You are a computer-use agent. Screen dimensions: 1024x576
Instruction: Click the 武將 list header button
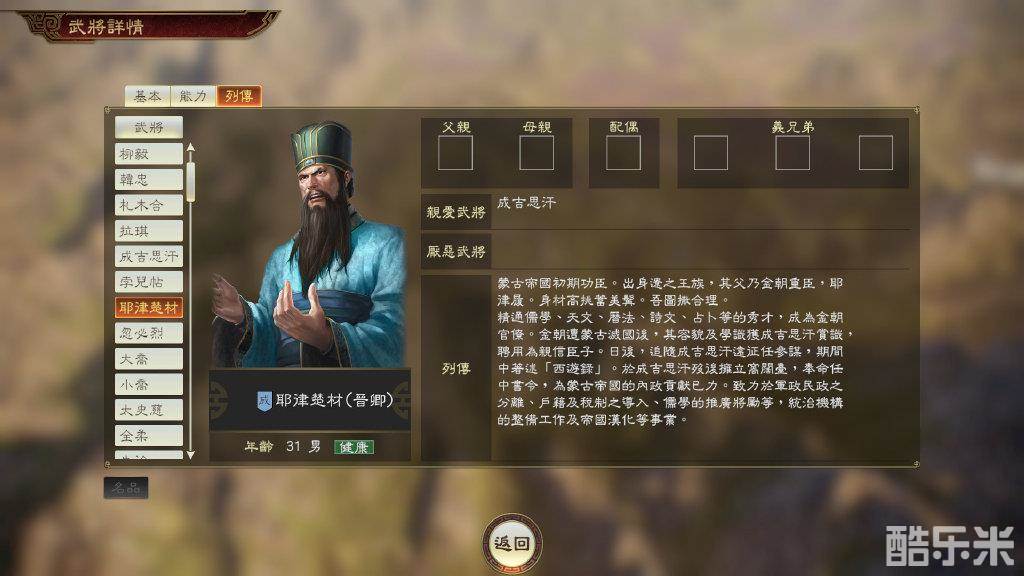point(149,127)
